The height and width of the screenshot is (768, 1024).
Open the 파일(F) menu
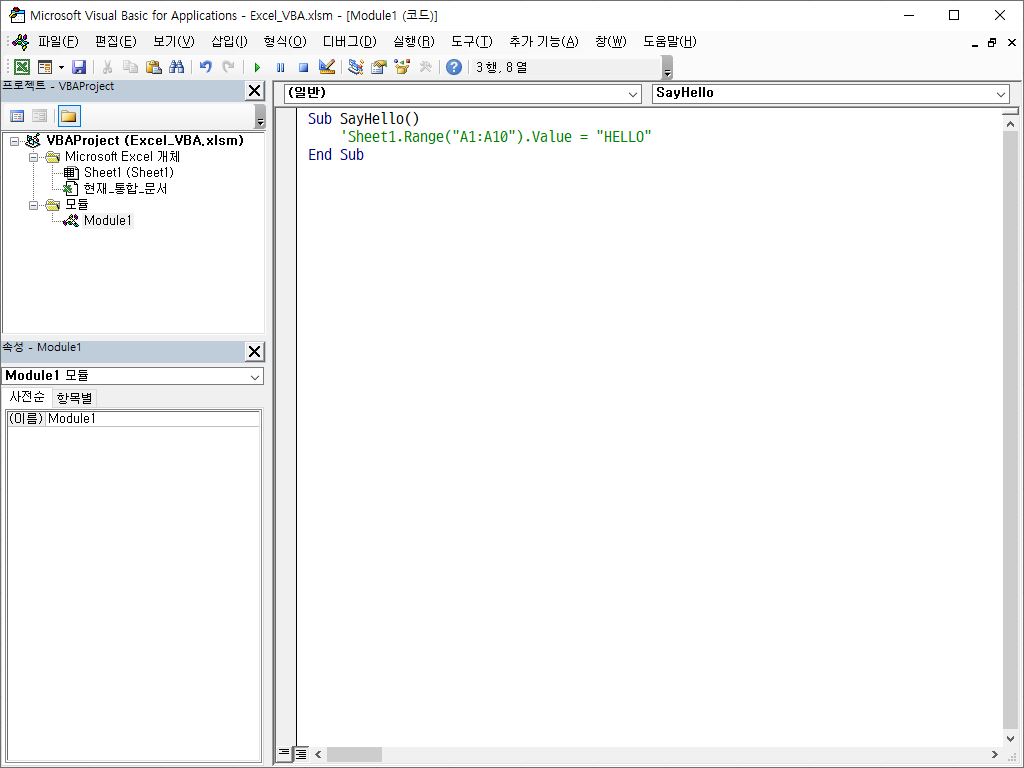click(x=58, y=42)
